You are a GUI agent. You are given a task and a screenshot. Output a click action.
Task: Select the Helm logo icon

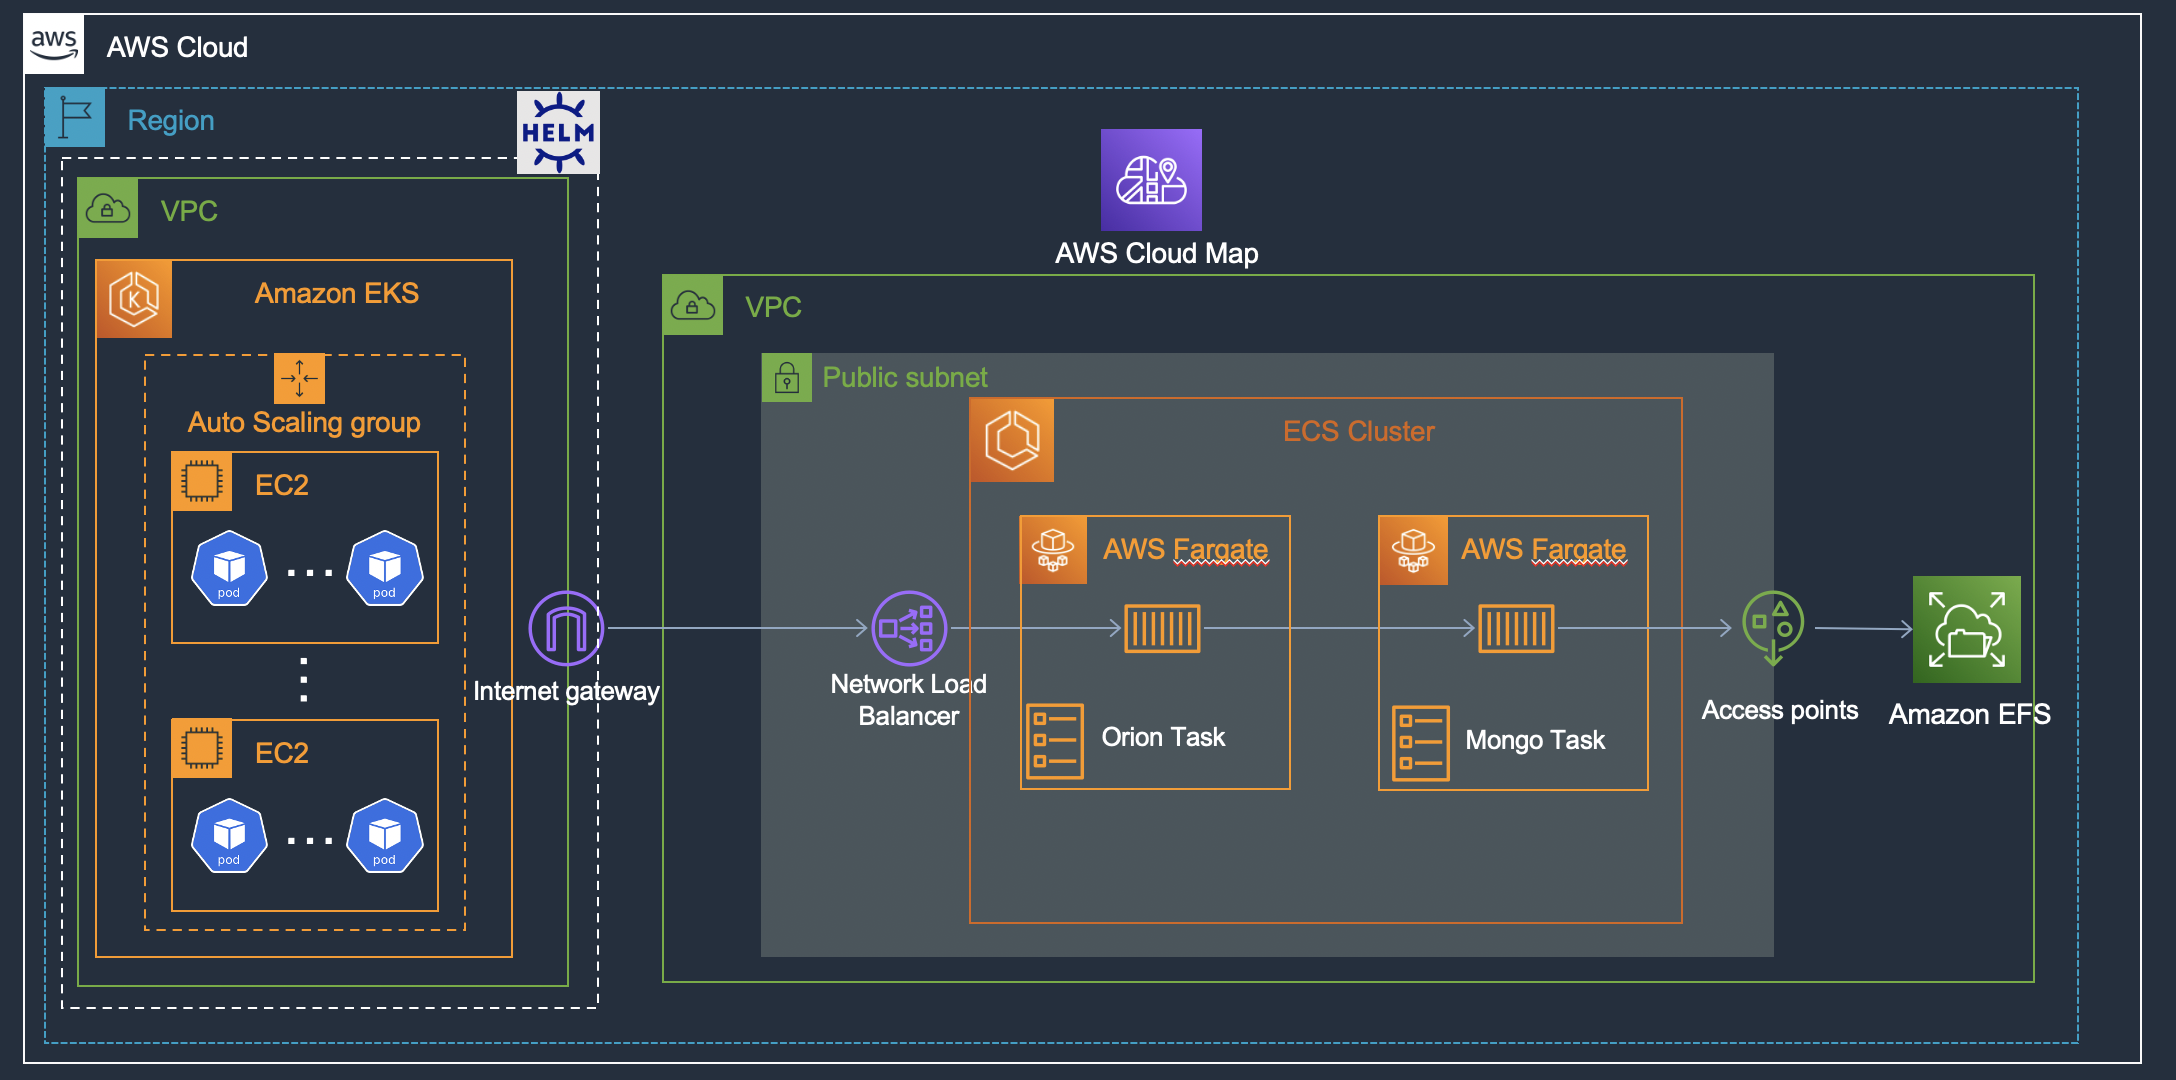[558, 132]
